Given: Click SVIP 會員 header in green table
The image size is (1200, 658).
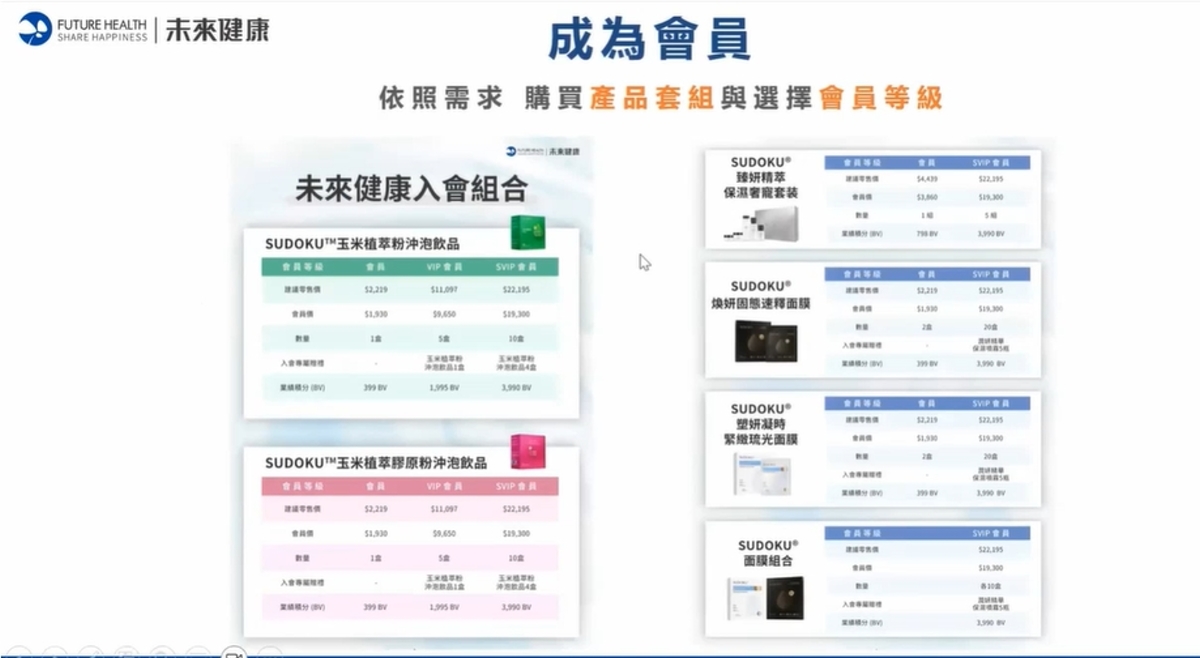Looking at the screenshot, I should [x=516, y=267].
